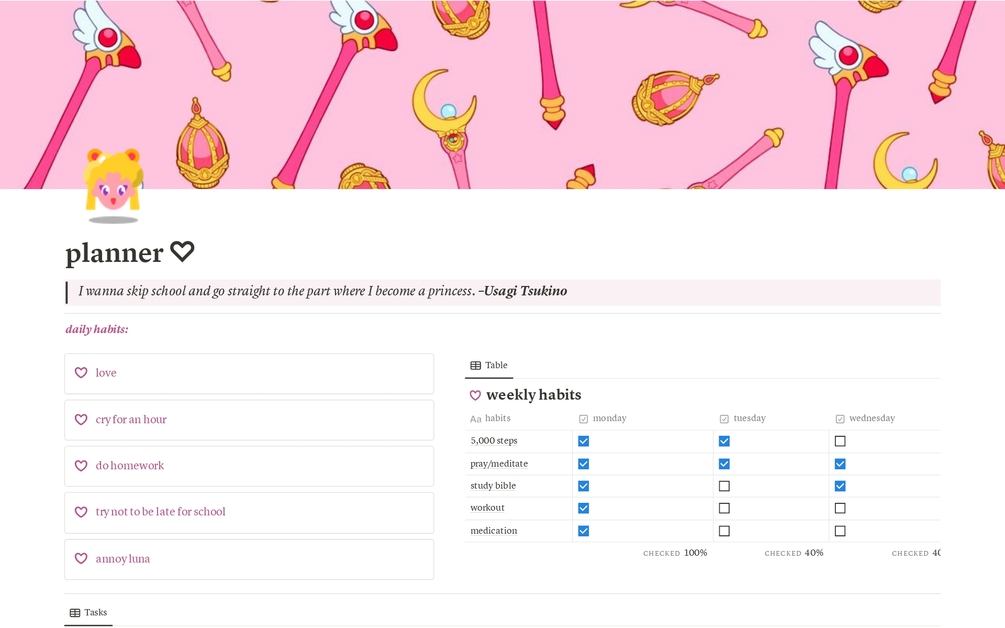The image size is (1005, 628).
Task: Open the workout row
Action: coord(487,508)
